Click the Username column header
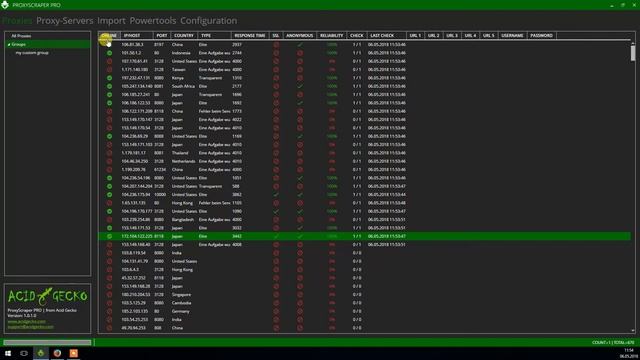The image size is (640, 360). click(512, 36)
